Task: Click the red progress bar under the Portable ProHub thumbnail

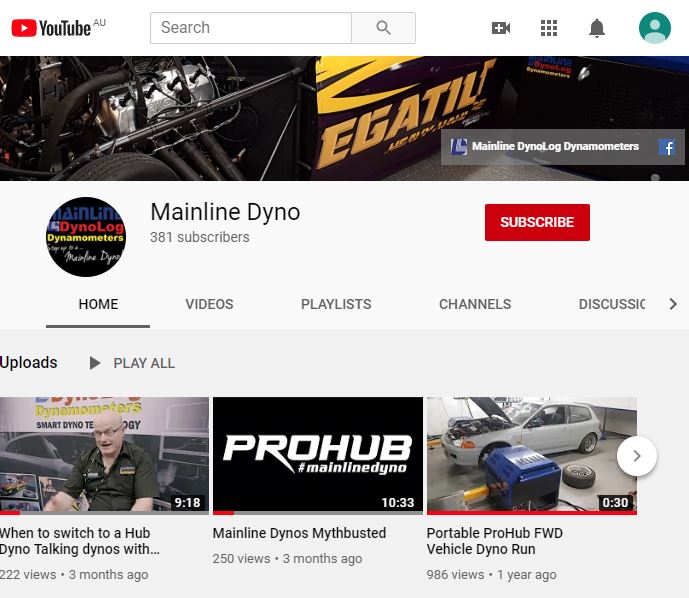Action: 532,512
